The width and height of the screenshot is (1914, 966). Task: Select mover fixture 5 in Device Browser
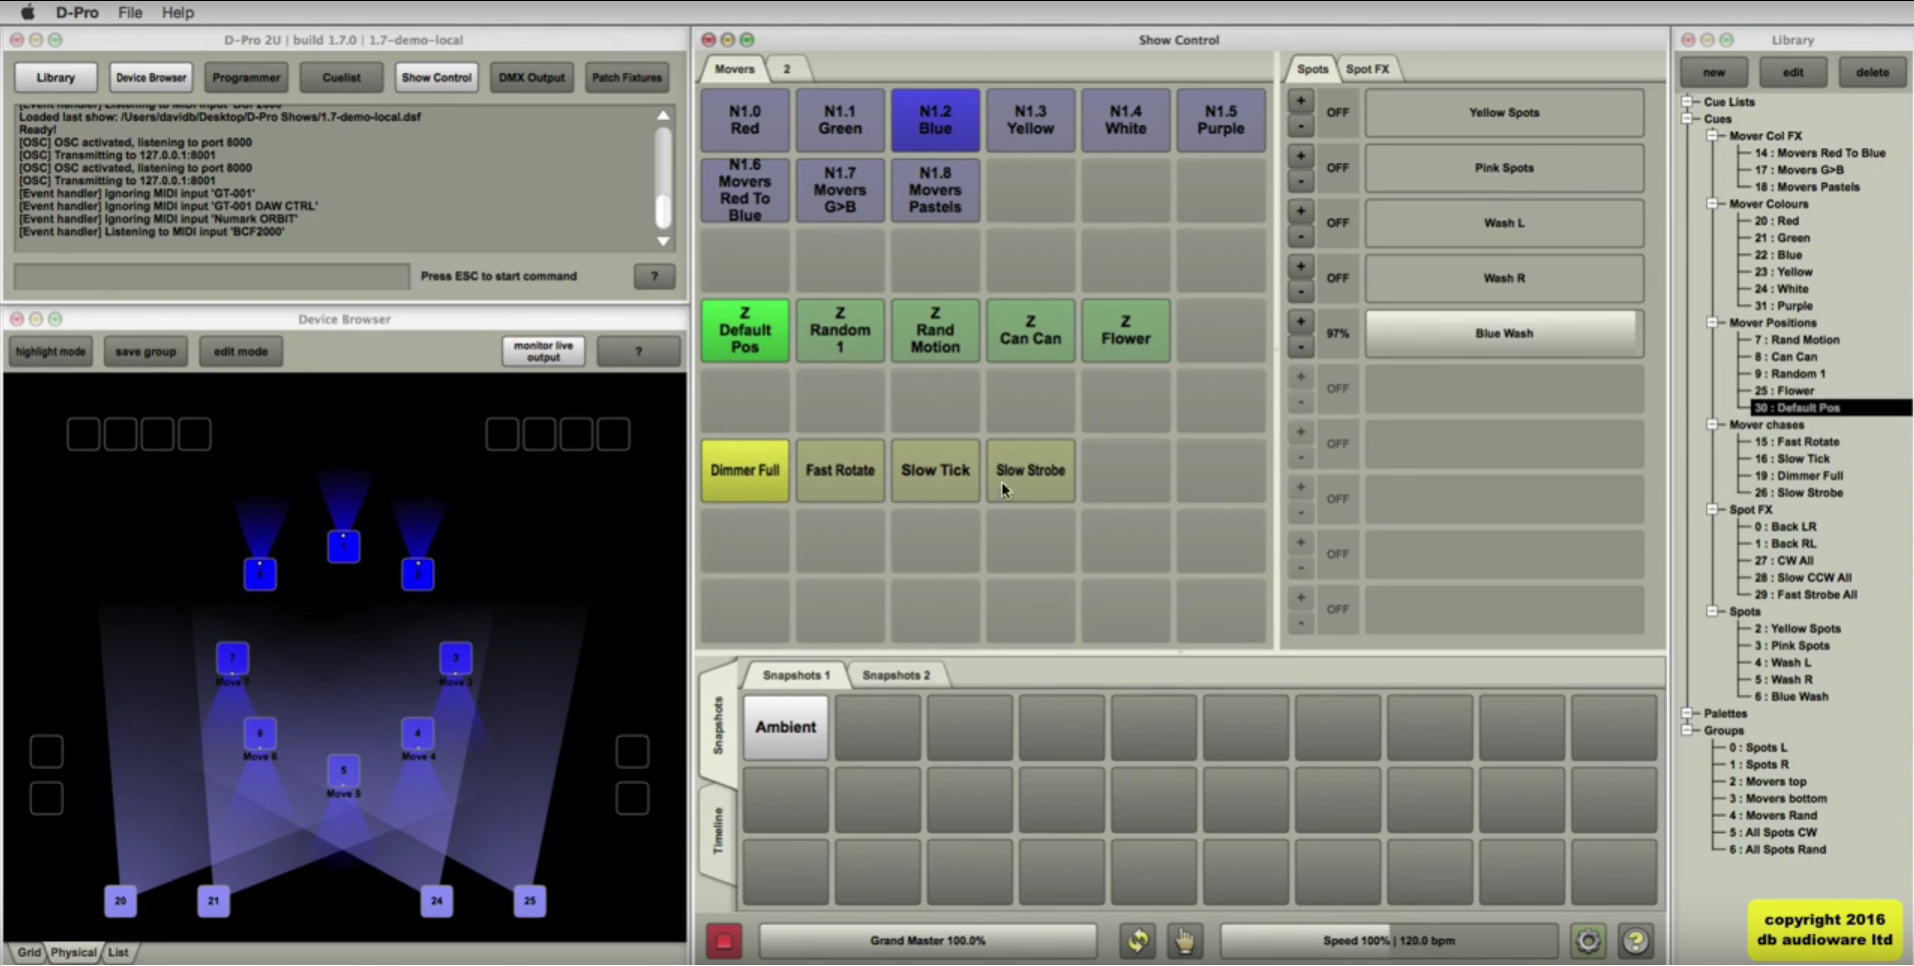coord(343,771)
